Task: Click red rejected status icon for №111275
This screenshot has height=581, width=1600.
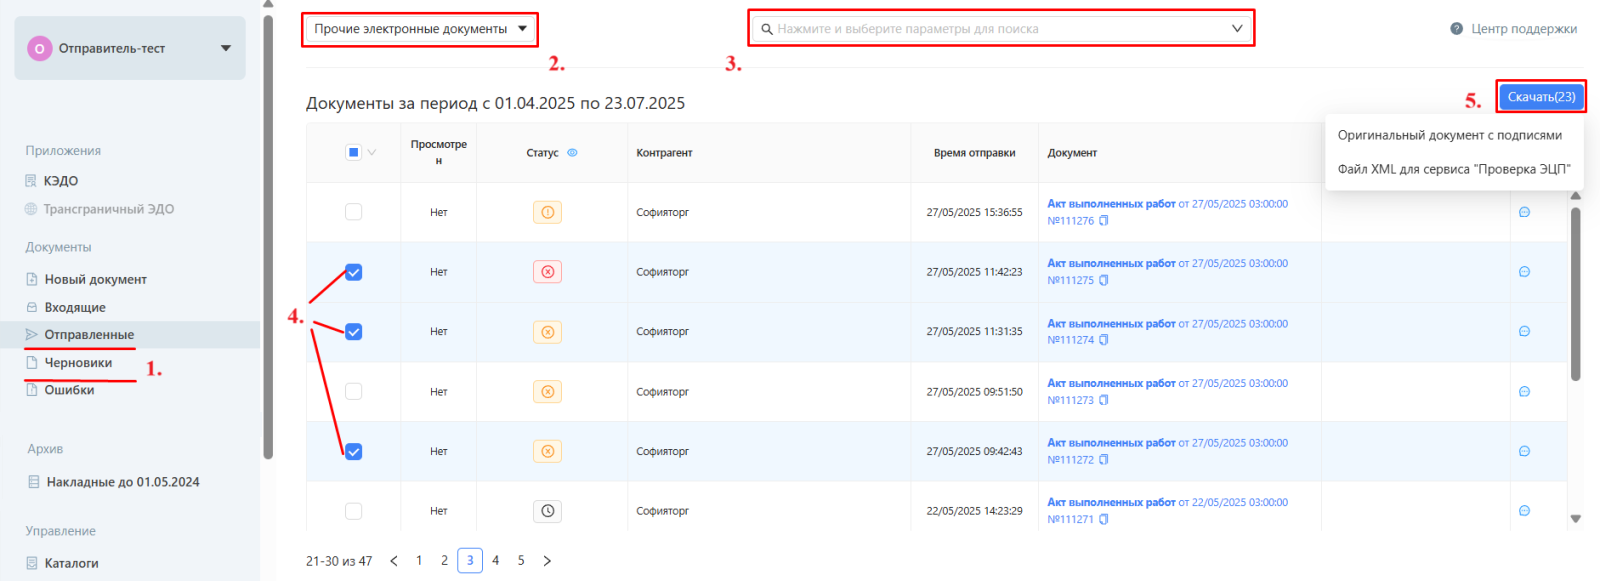Action: pyautogui.click(x=547, y=272)
